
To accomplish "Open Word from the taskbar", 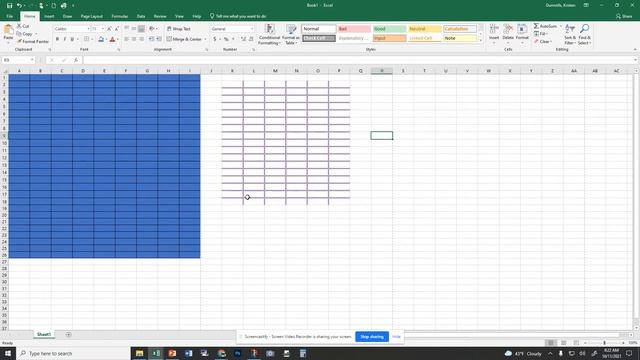I will pyautogui.click(x=189, y=353).
